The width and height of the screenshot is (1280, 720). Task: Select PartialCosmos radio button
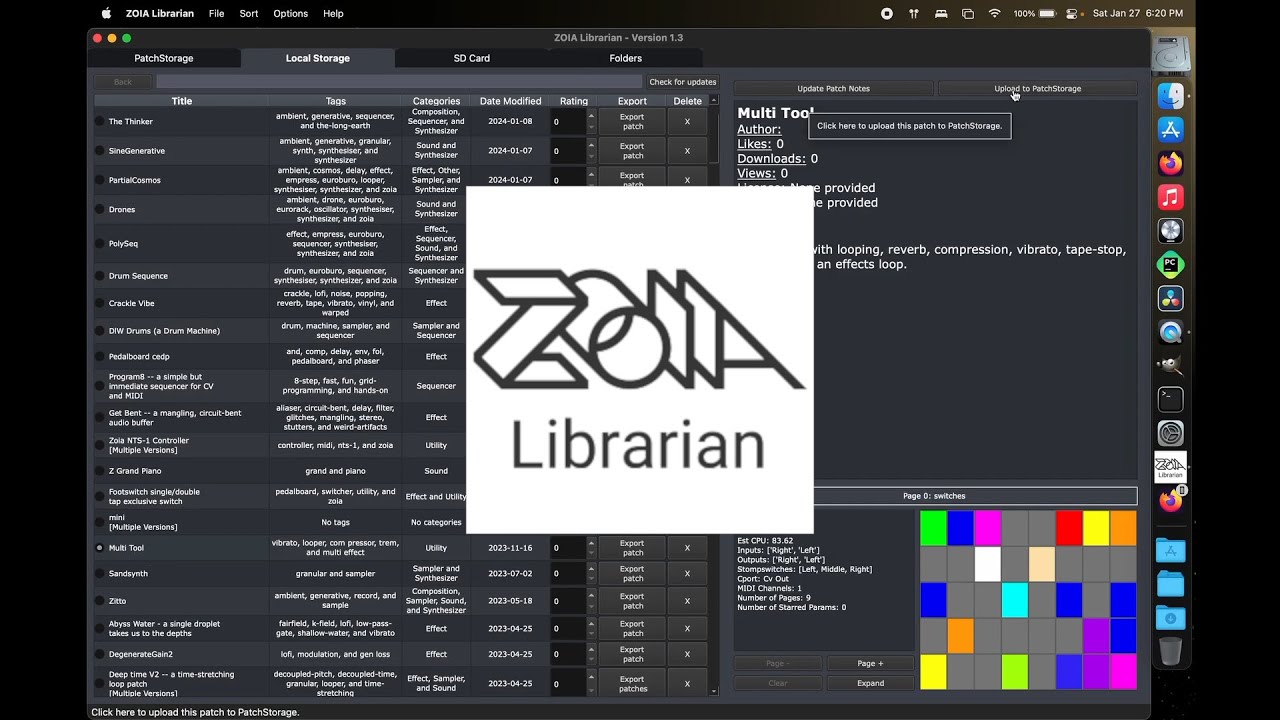click(99, 180)
